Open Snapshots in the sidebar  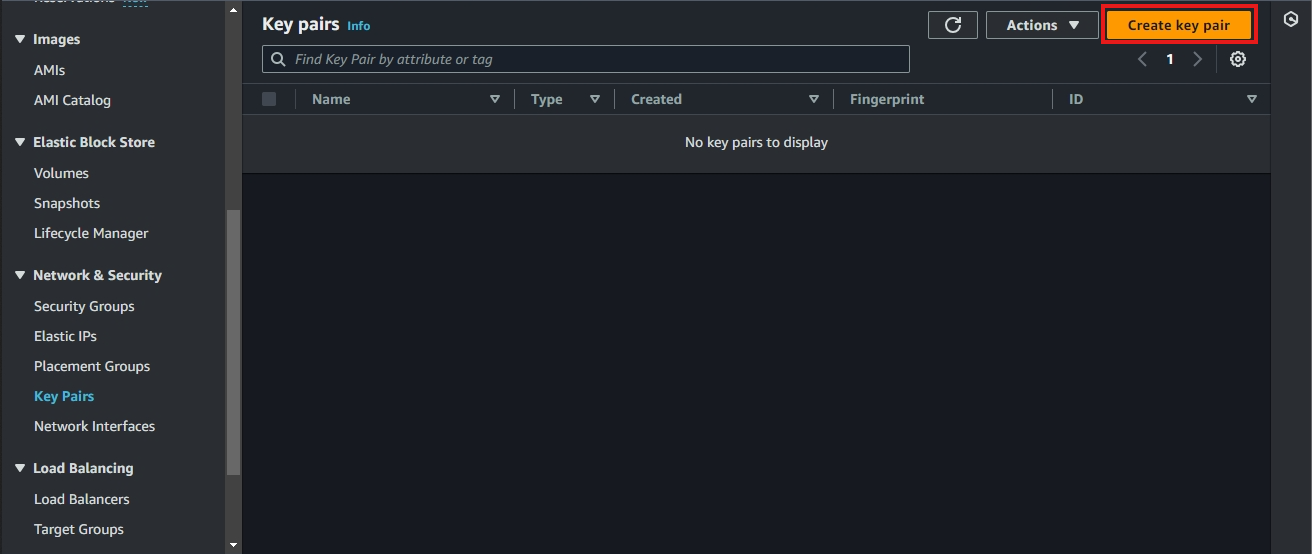67,203
